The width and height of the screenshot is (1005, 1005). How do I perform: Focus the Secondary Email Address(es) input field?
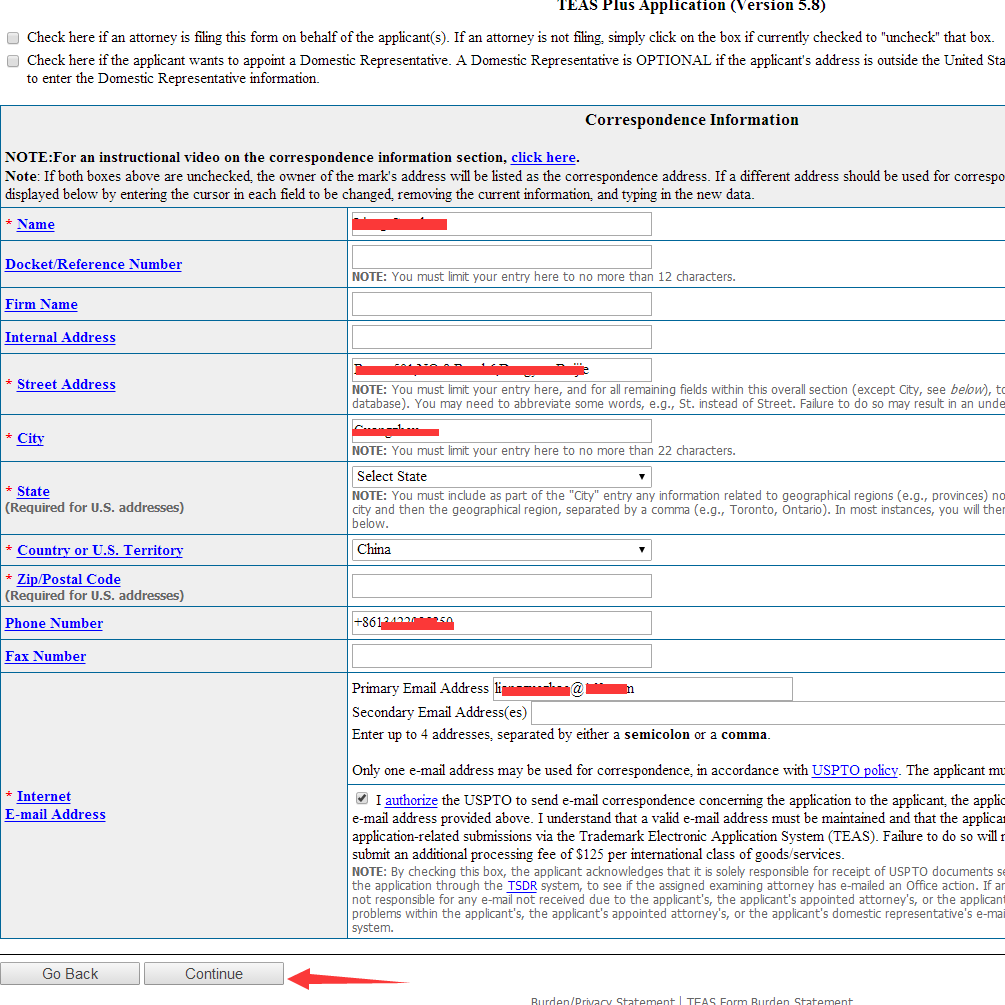[x=768, y=713]
